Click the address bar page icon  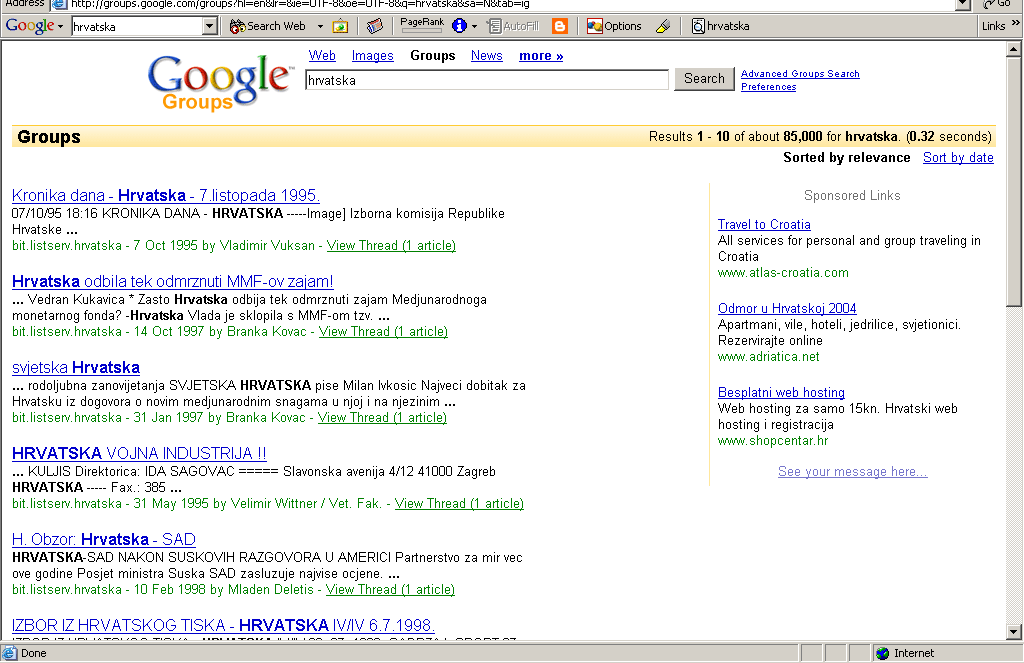59,4
